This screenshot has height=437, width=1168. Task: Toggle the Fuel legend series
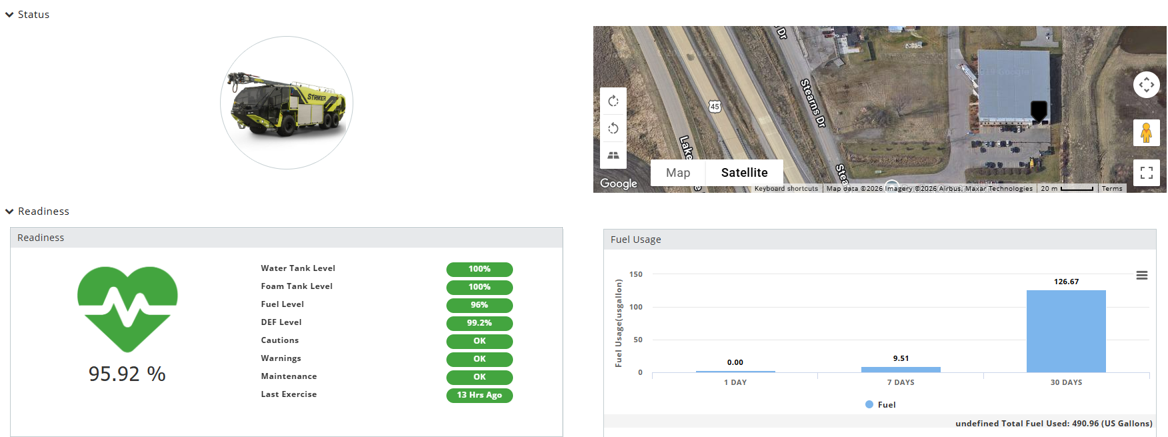tap(880, 405)
